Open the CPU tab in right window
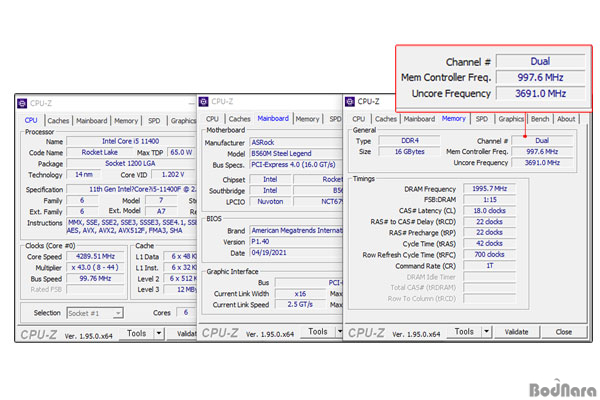 pos(359,119)
